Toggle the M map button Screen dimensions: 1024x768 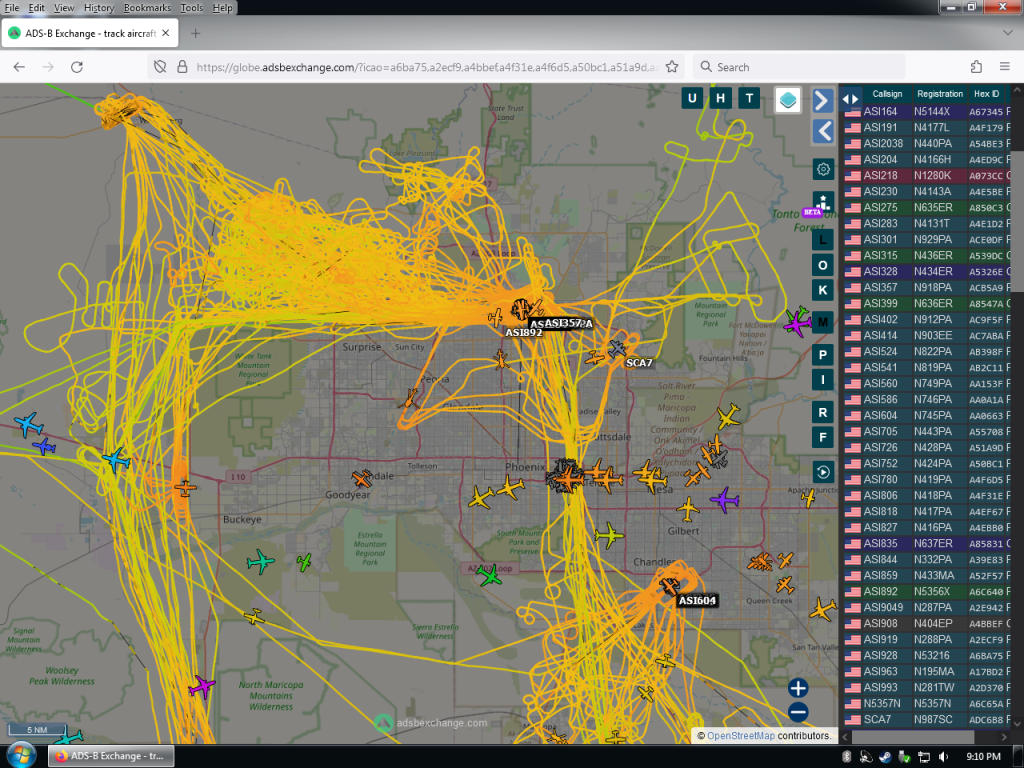pyautogui.click(x=823, y=322)
